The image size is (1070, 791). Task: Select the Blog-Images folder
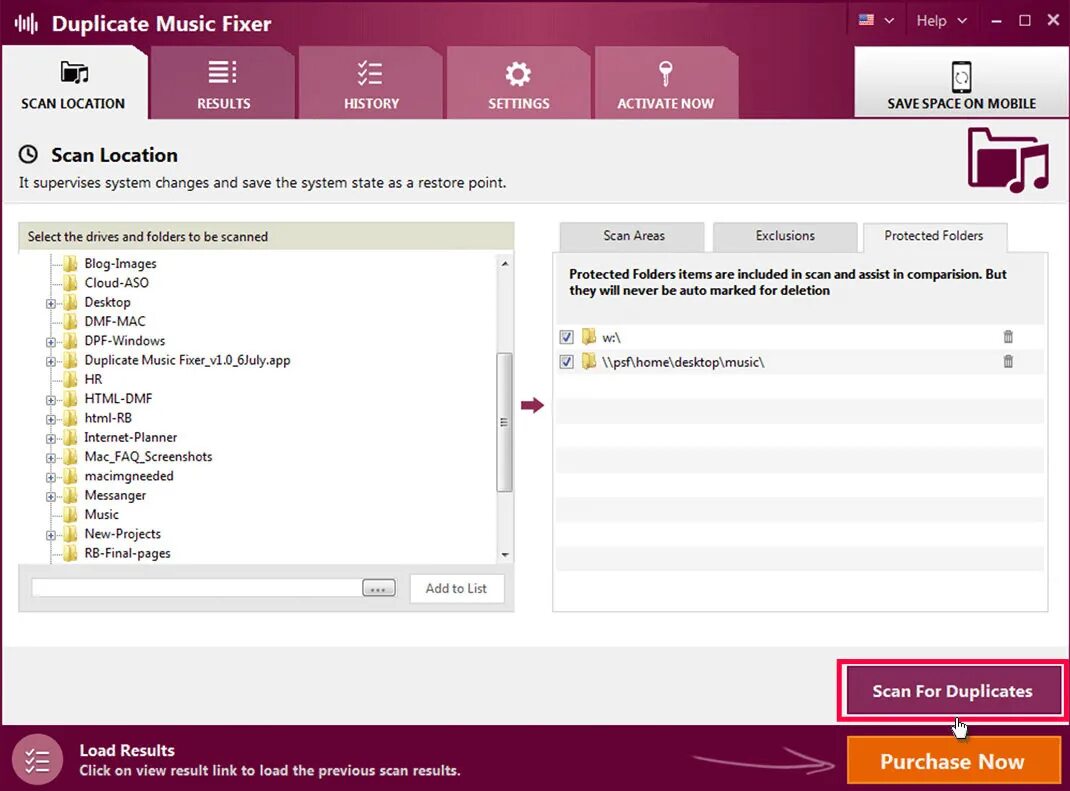coord(120,263)
